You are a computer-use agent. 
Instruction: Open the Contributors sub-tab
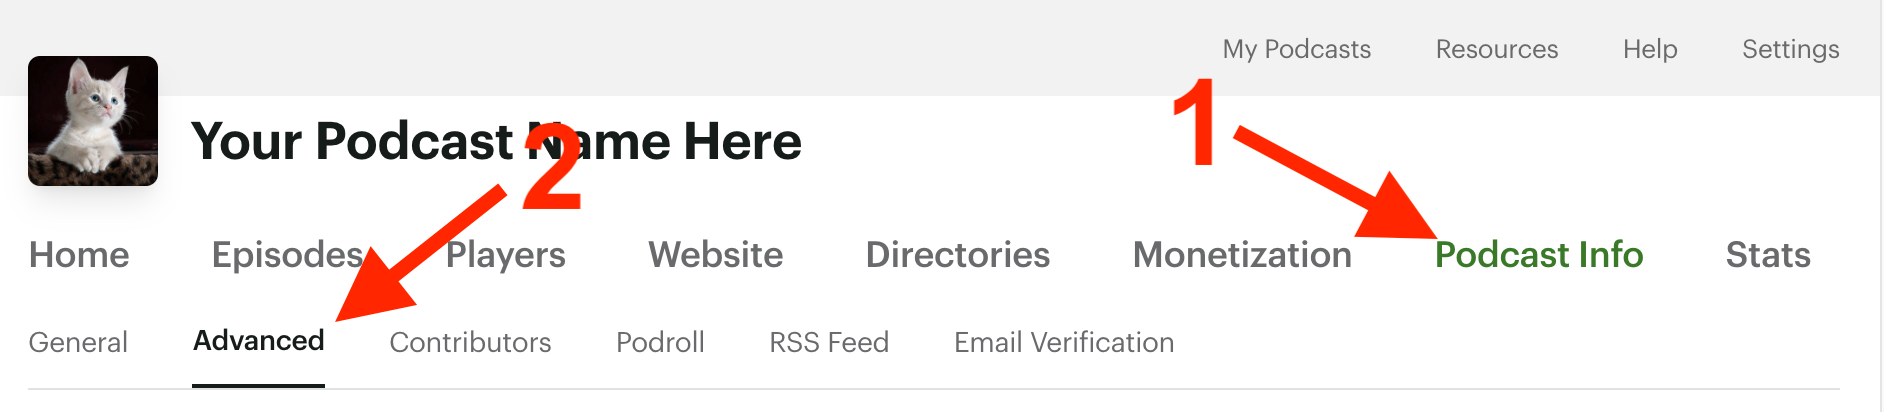(470, 342)
